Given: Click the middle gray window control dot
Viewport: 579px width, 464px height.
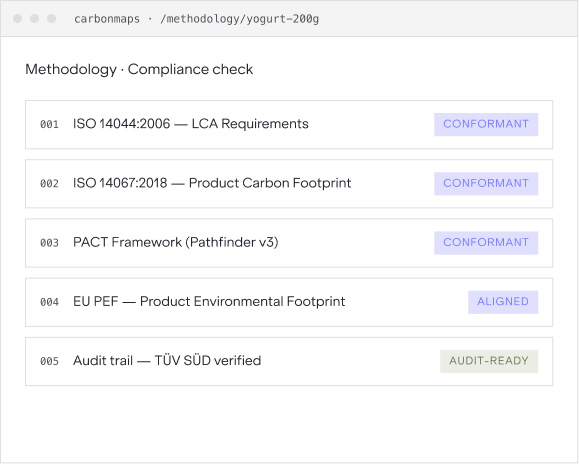Looking at the screenshot, I should [34, 18].
